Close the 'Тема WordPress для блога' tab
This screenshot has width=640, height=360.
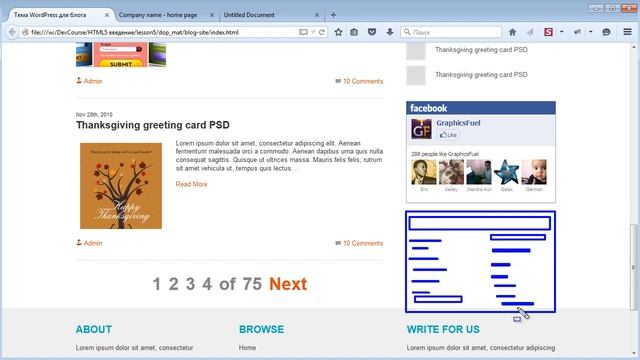click(x=107, y=15)
